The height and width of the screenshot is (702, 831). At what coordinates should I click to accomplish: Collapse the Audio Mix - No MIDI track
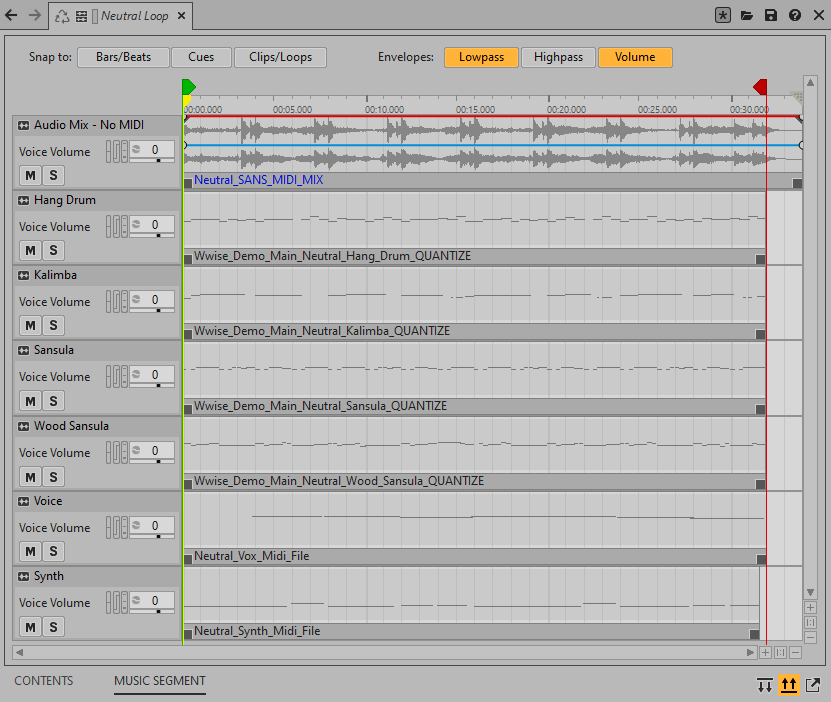tap(24, 126)
